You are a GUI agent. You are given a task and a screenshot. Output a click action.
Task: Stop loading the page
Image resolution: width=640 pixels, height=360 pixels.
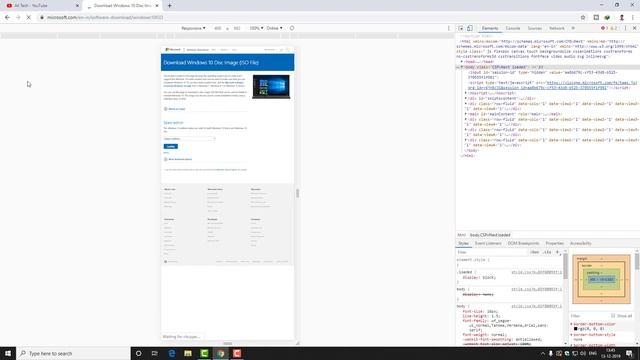[x=28, y=18]
